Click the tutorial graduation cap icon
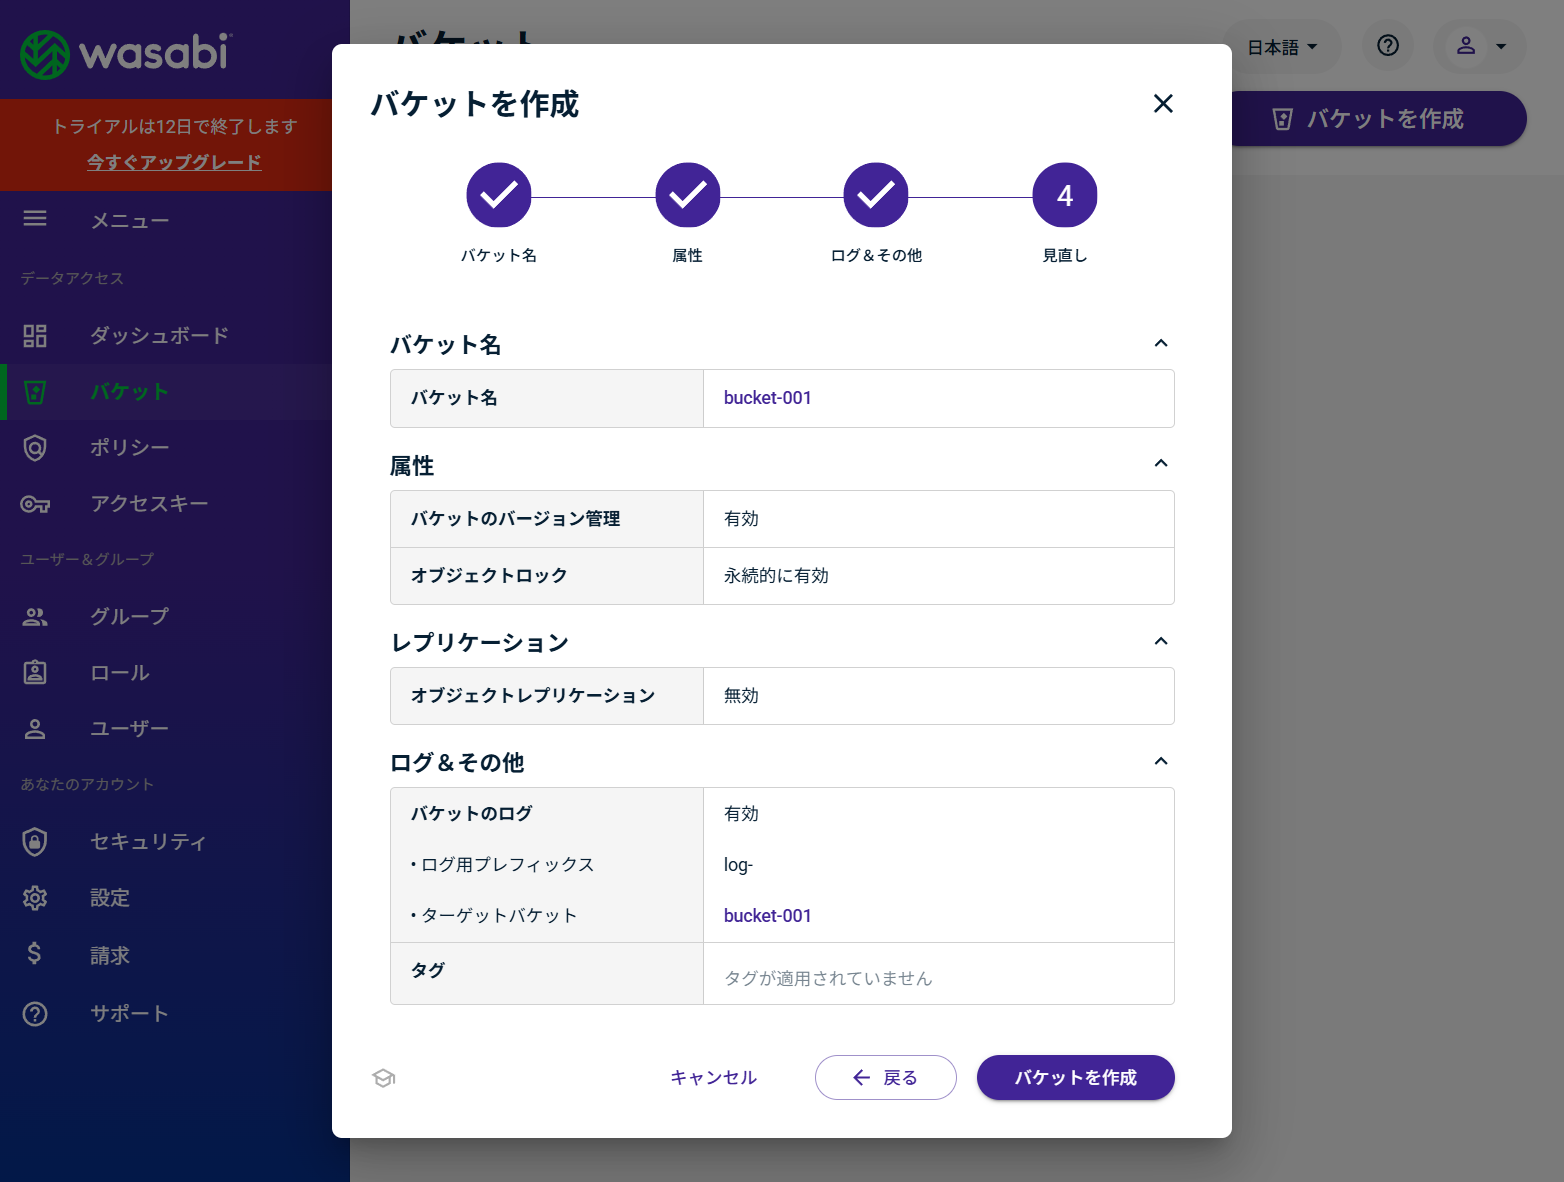Image resolution: width=1564 pixels, height=1182 pixels. click(x=384, y=1078)
